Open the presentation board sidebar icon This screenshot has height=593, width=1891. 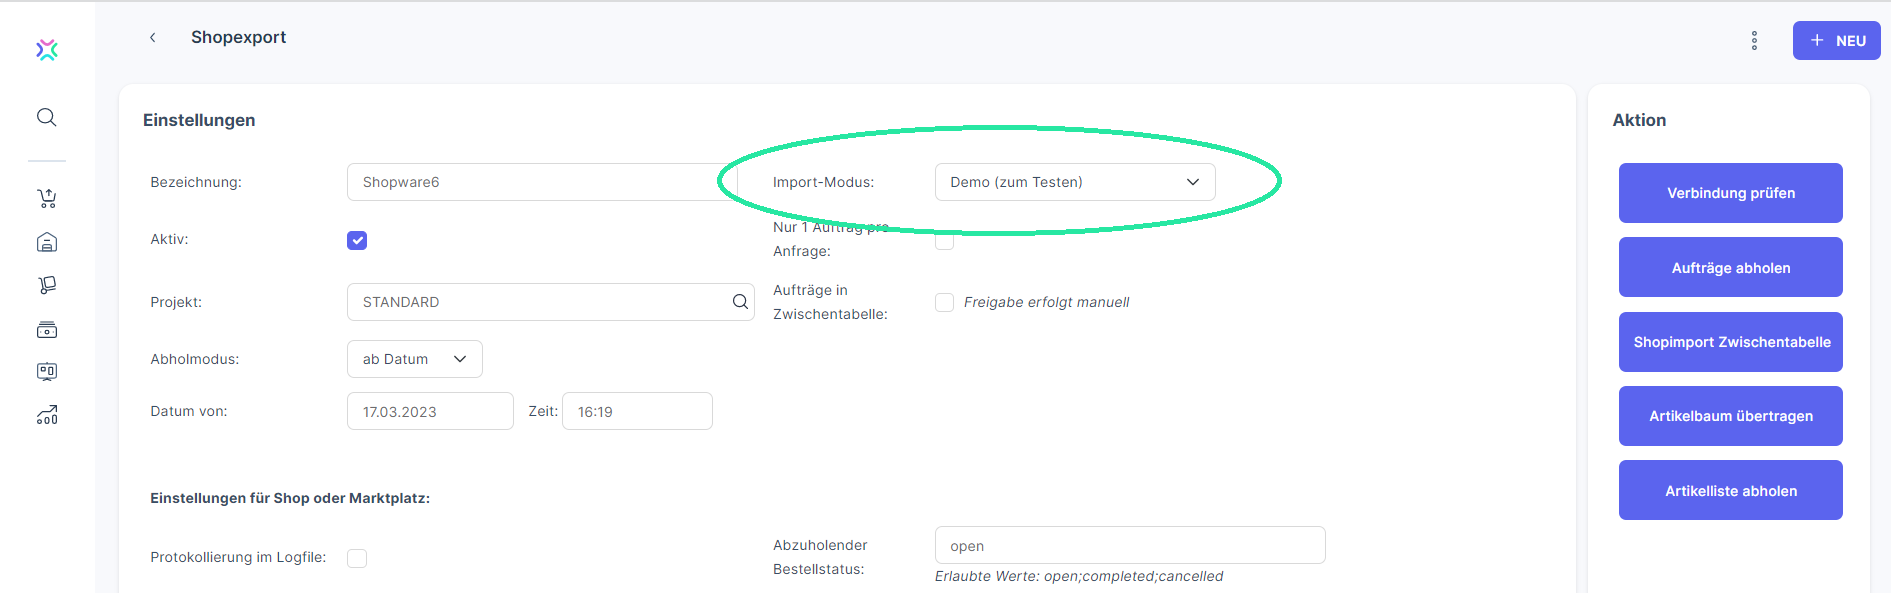pos(47,372)
